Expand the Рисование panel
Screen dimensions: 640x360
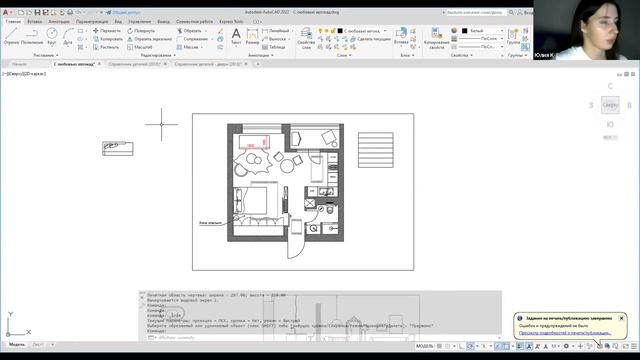coord(46,55)
